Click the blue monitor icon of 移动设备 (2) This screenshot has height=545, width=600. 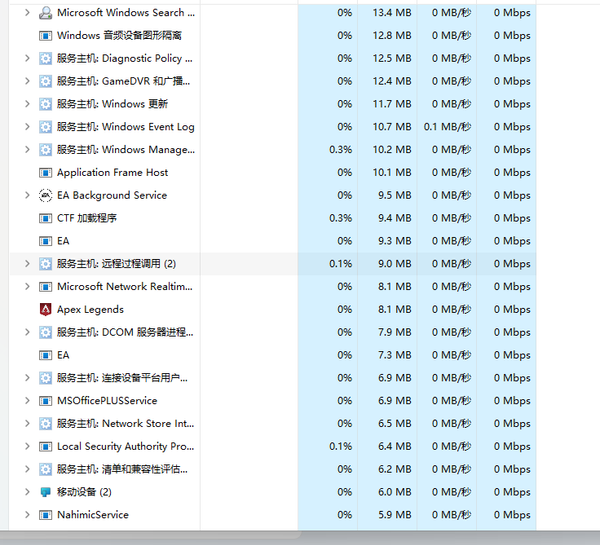[46, 492]
